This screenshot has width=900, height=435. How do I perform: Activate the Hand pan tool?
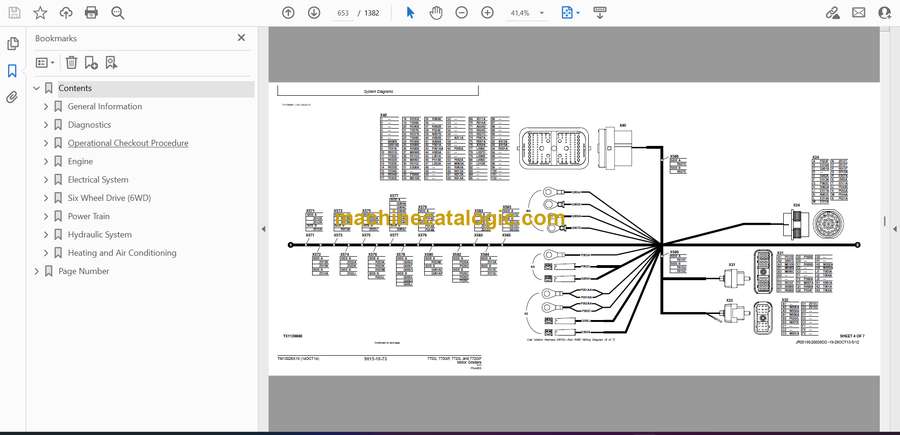point(436,13)
